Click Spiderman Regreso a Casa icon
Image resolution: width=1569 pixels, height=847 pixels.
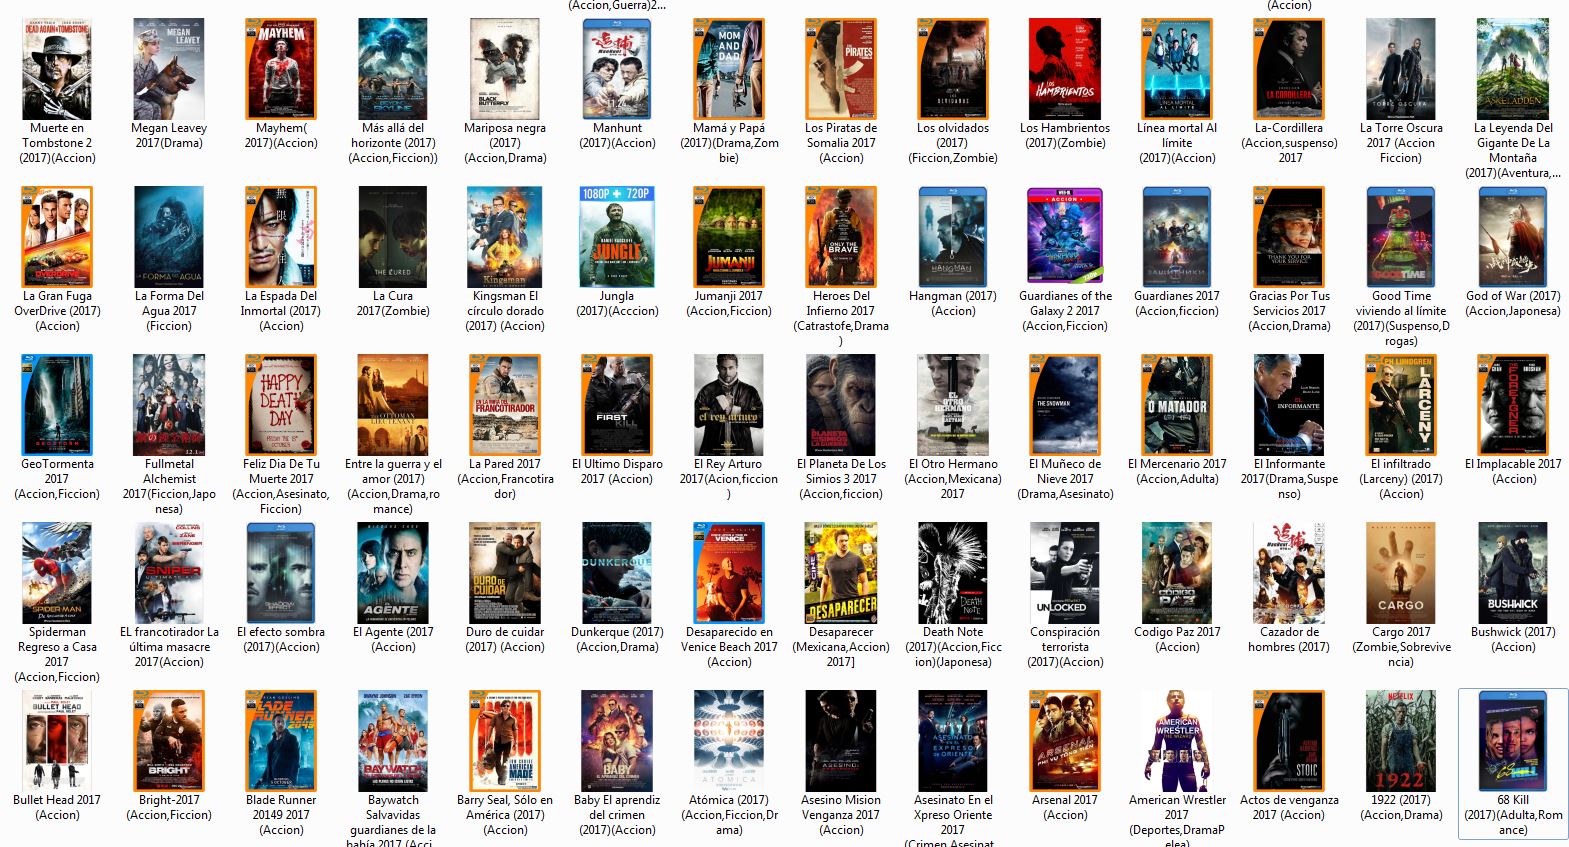[57, 573]
